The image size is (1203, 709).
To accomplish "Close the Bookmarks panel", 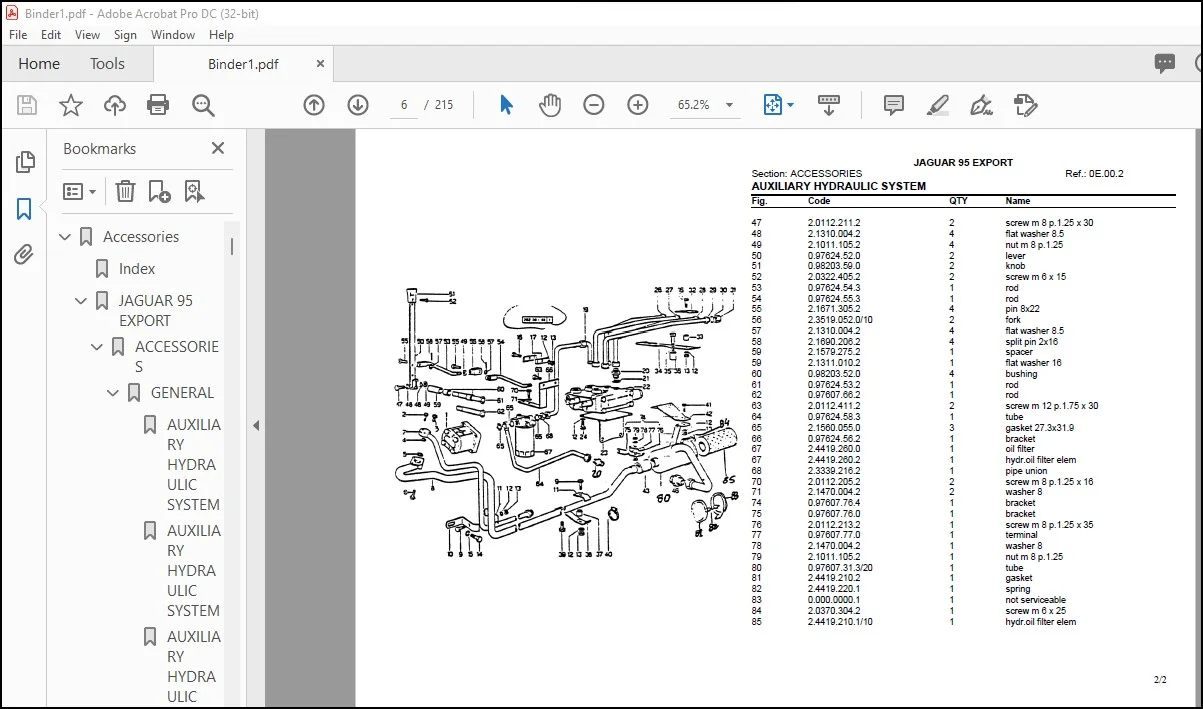I will pyautogui.click(x=218, y=148).
